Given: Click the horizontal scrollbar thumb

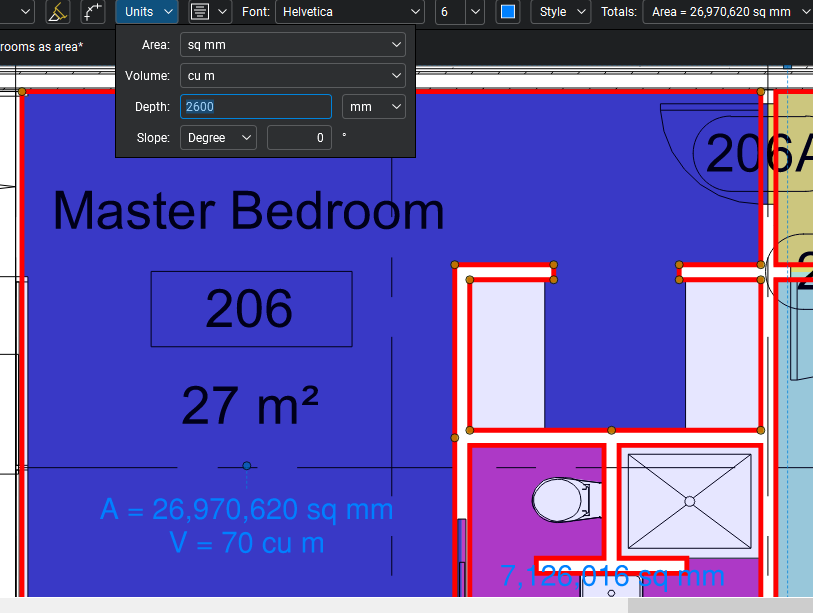Looking at the screenshot, I should click(720, 605).
